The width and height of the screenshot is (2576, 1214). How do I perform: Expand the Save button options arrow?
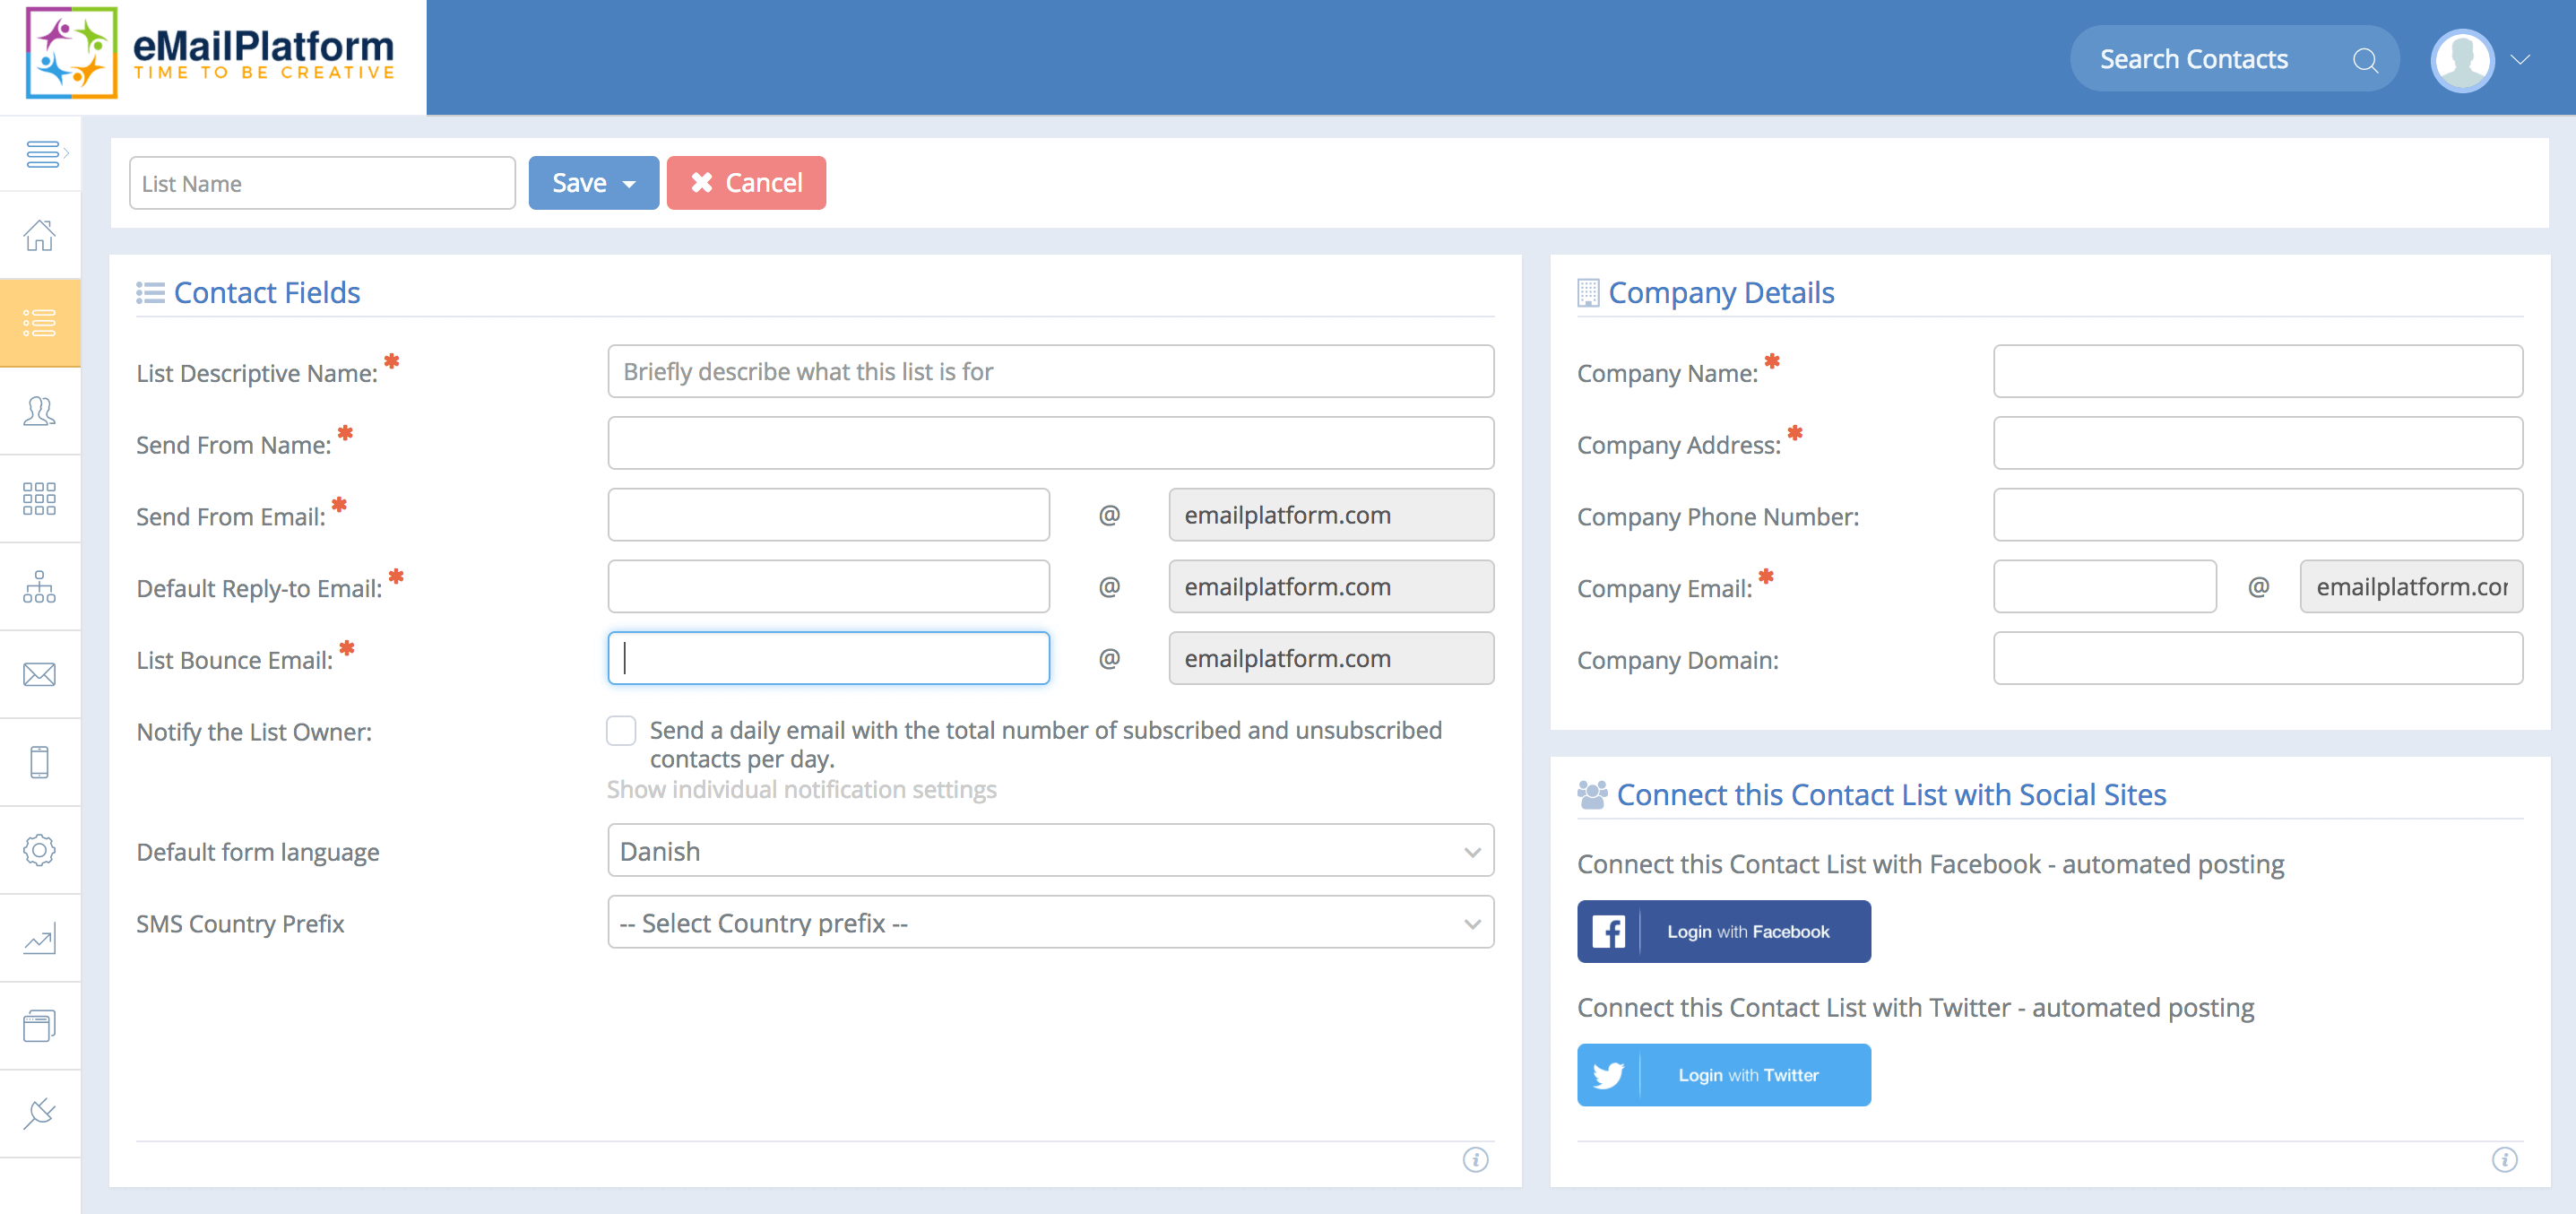click(630, 183)
